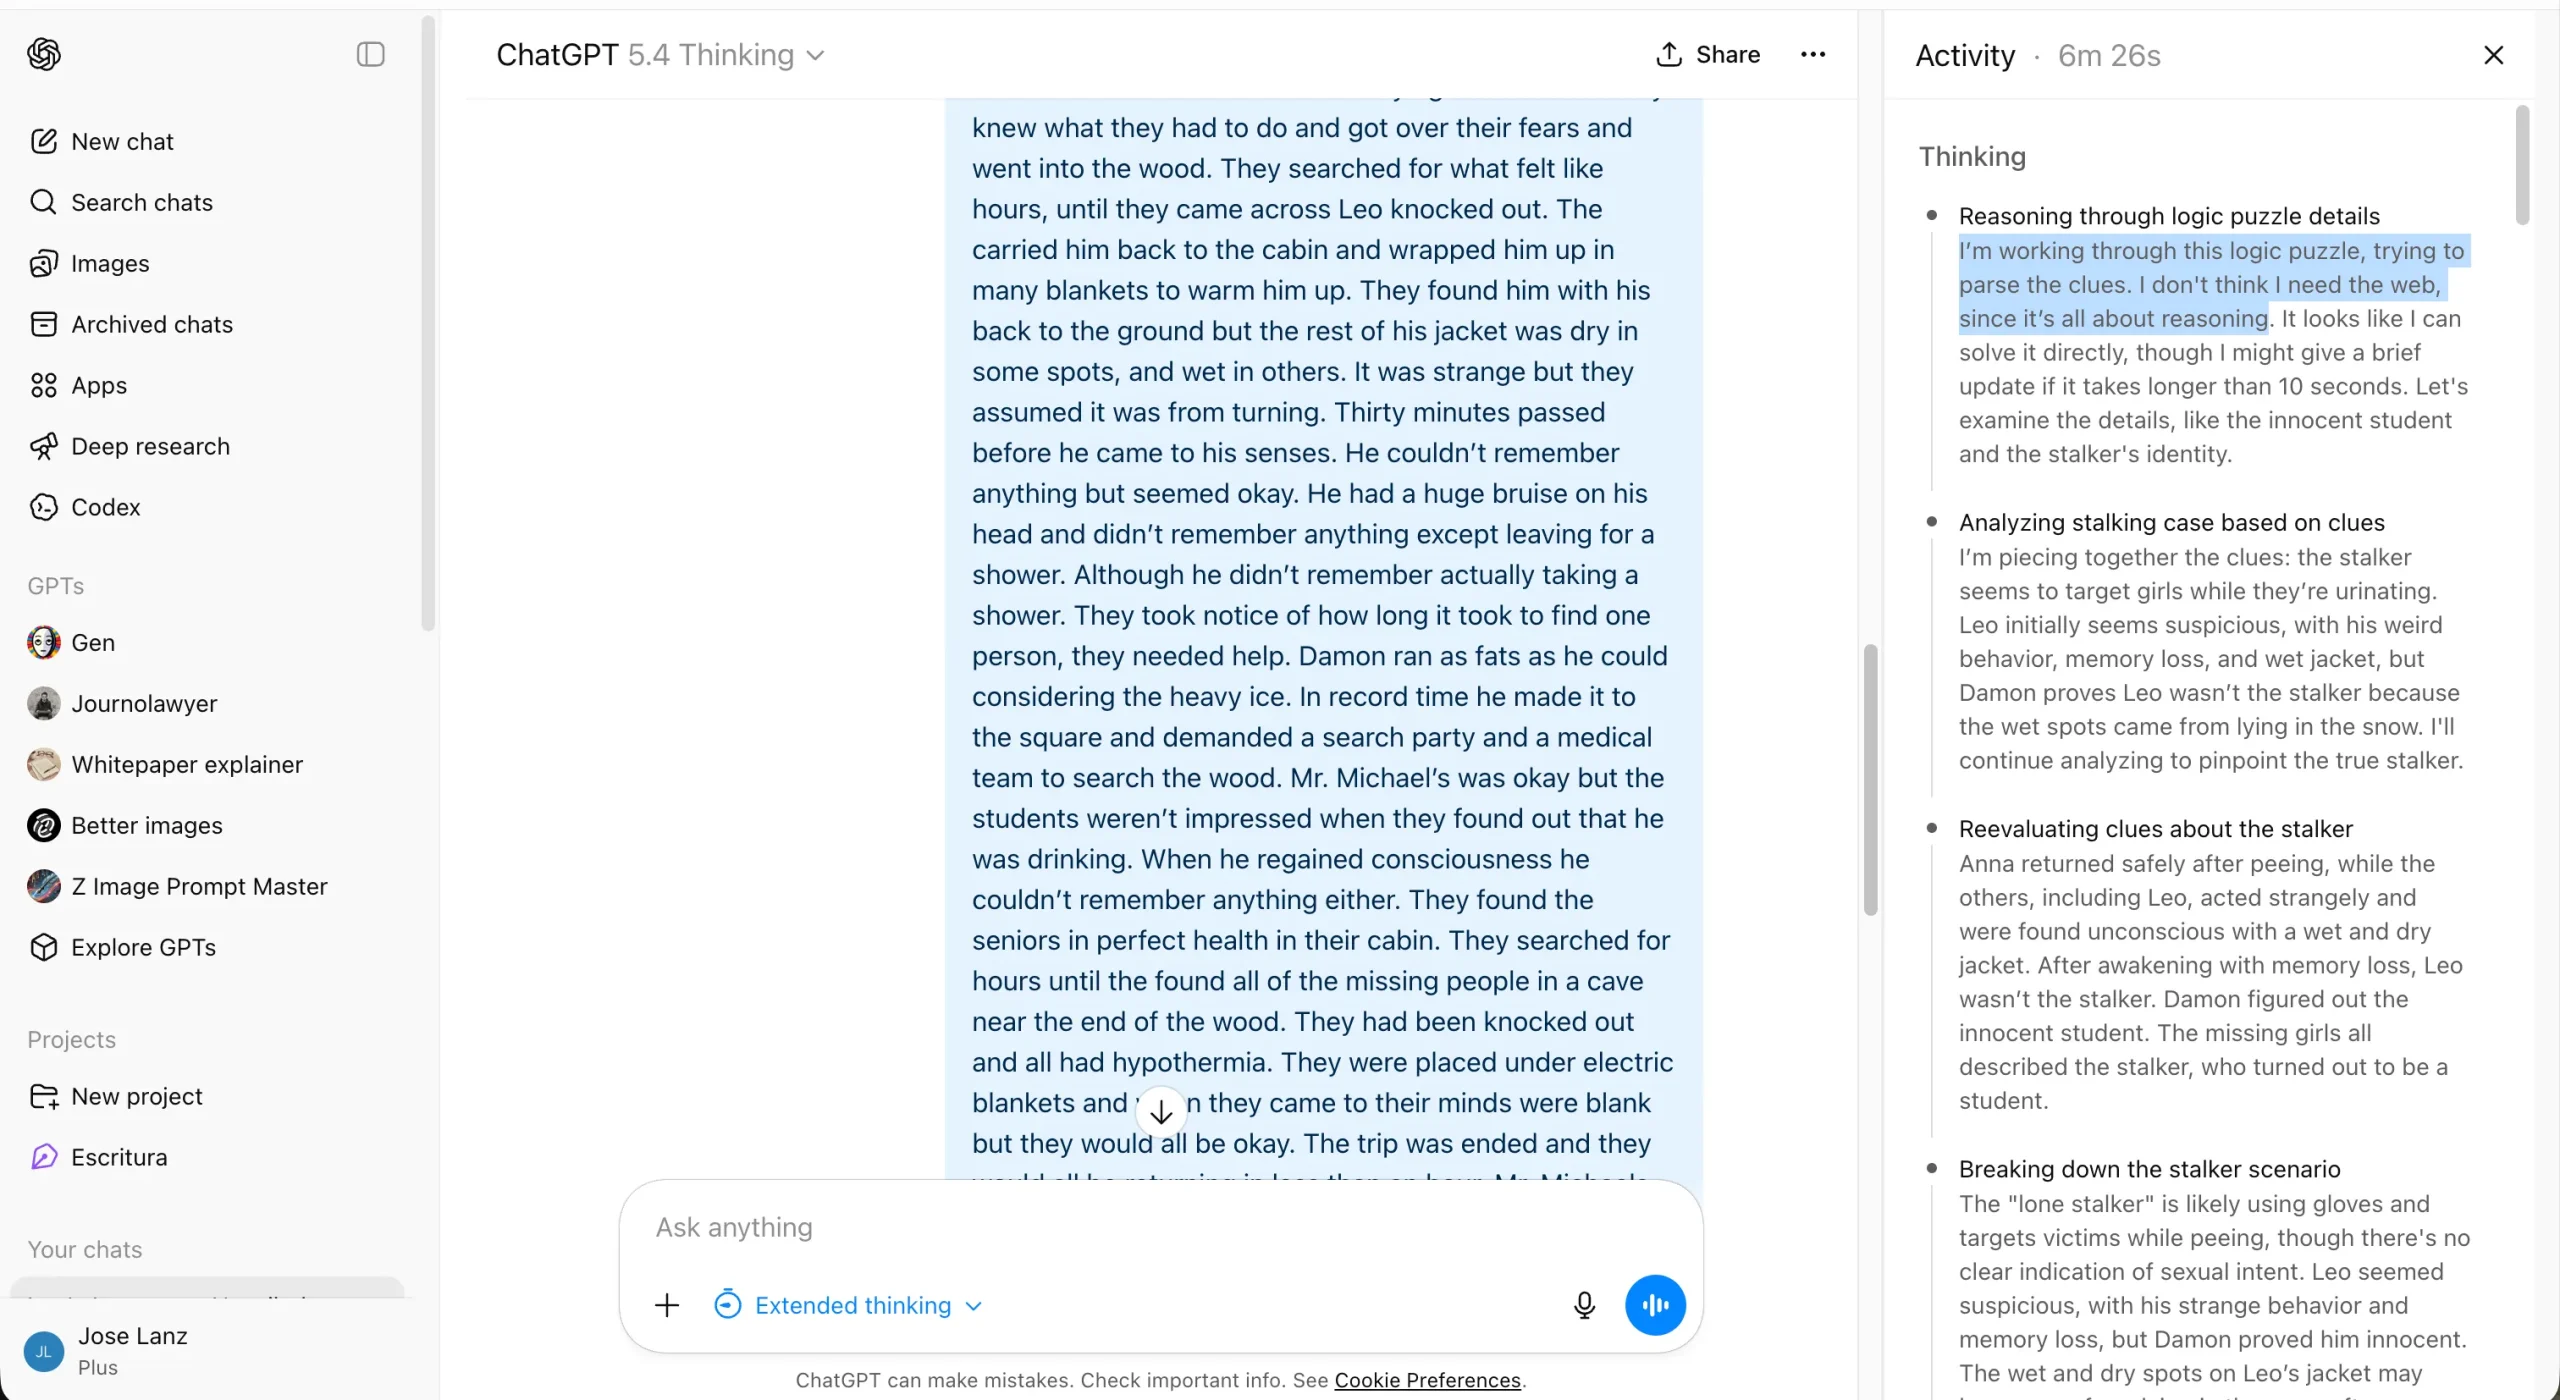Launch Deep research

point(150,447)
